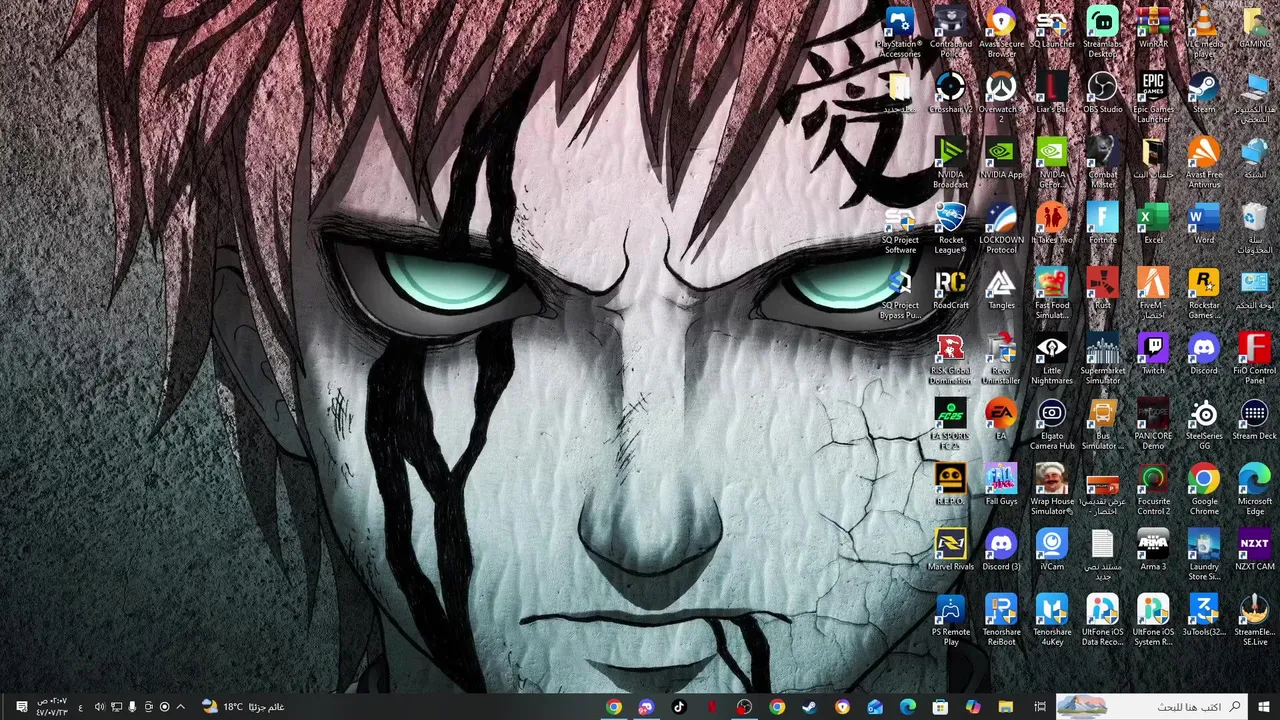
Task: Open NZXT CAM shortcut
Action: 1255,551
